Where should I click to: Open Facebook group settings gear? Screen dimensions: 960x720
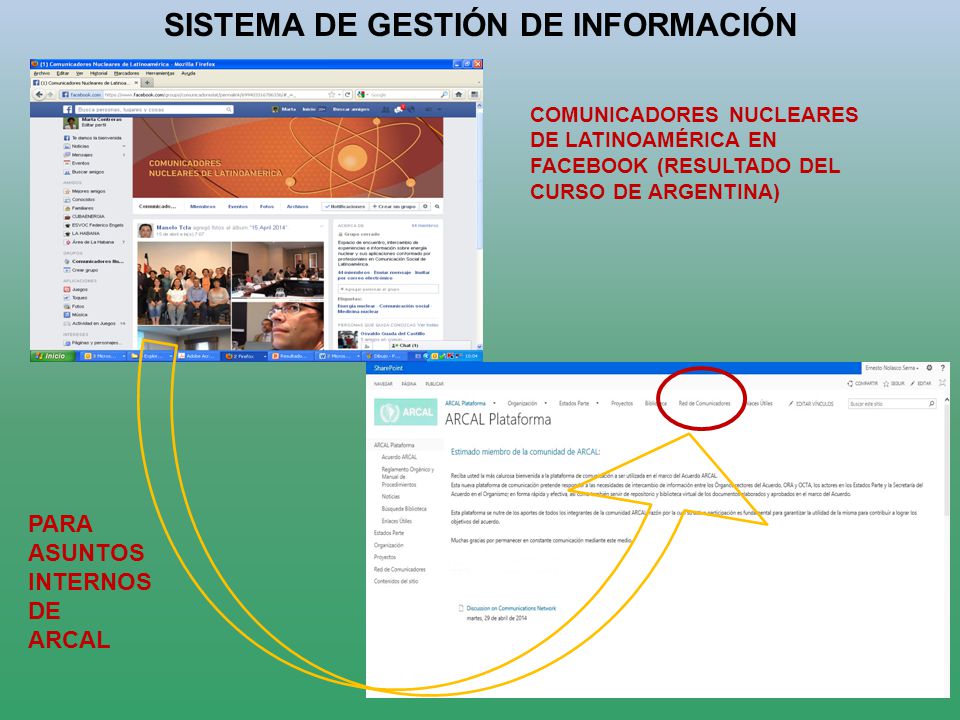click(x=426, y=206)
